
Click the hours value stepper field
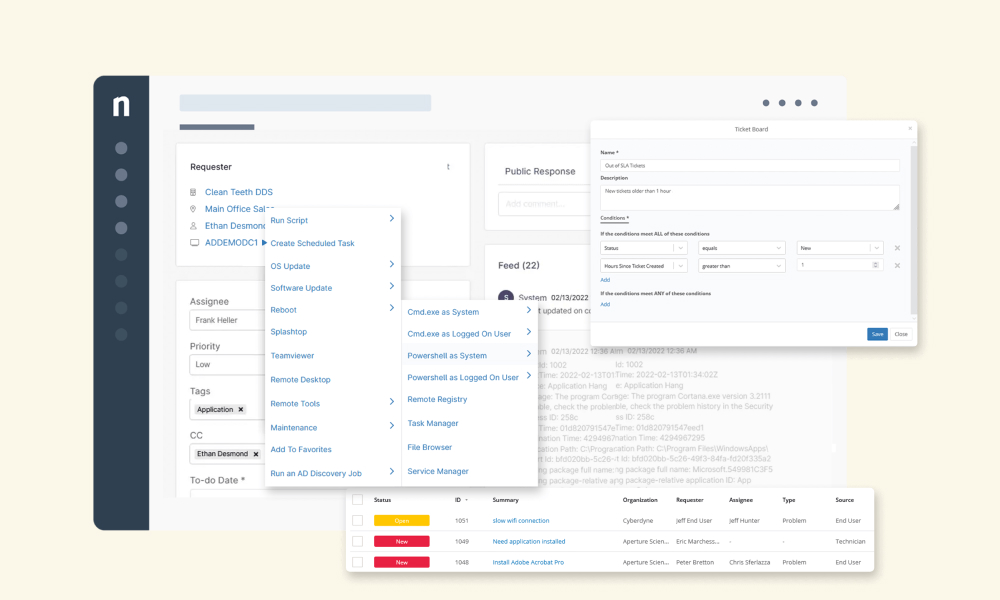(x=840, y=265)
